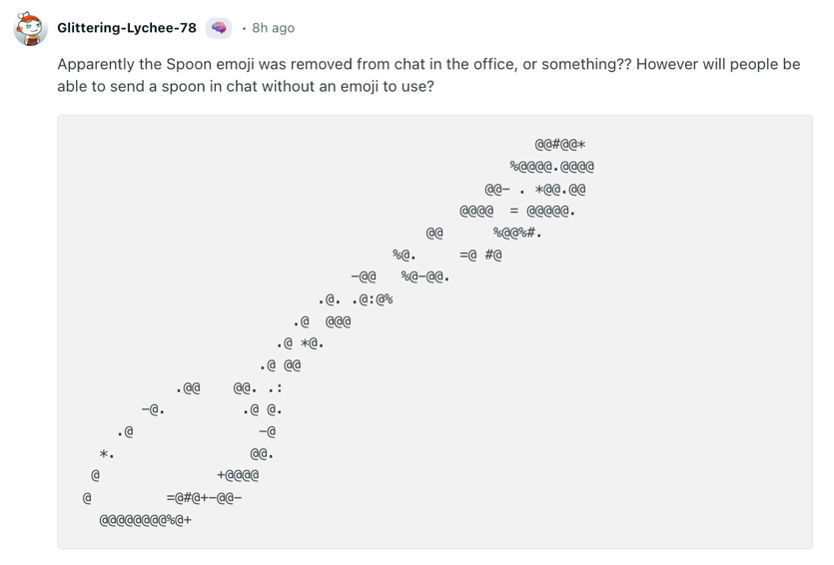The width and height of the screenshot is (834, 565).
Task: Click the "@@@@ = @@@@@." row of the spoon
Action: point(517,210)
